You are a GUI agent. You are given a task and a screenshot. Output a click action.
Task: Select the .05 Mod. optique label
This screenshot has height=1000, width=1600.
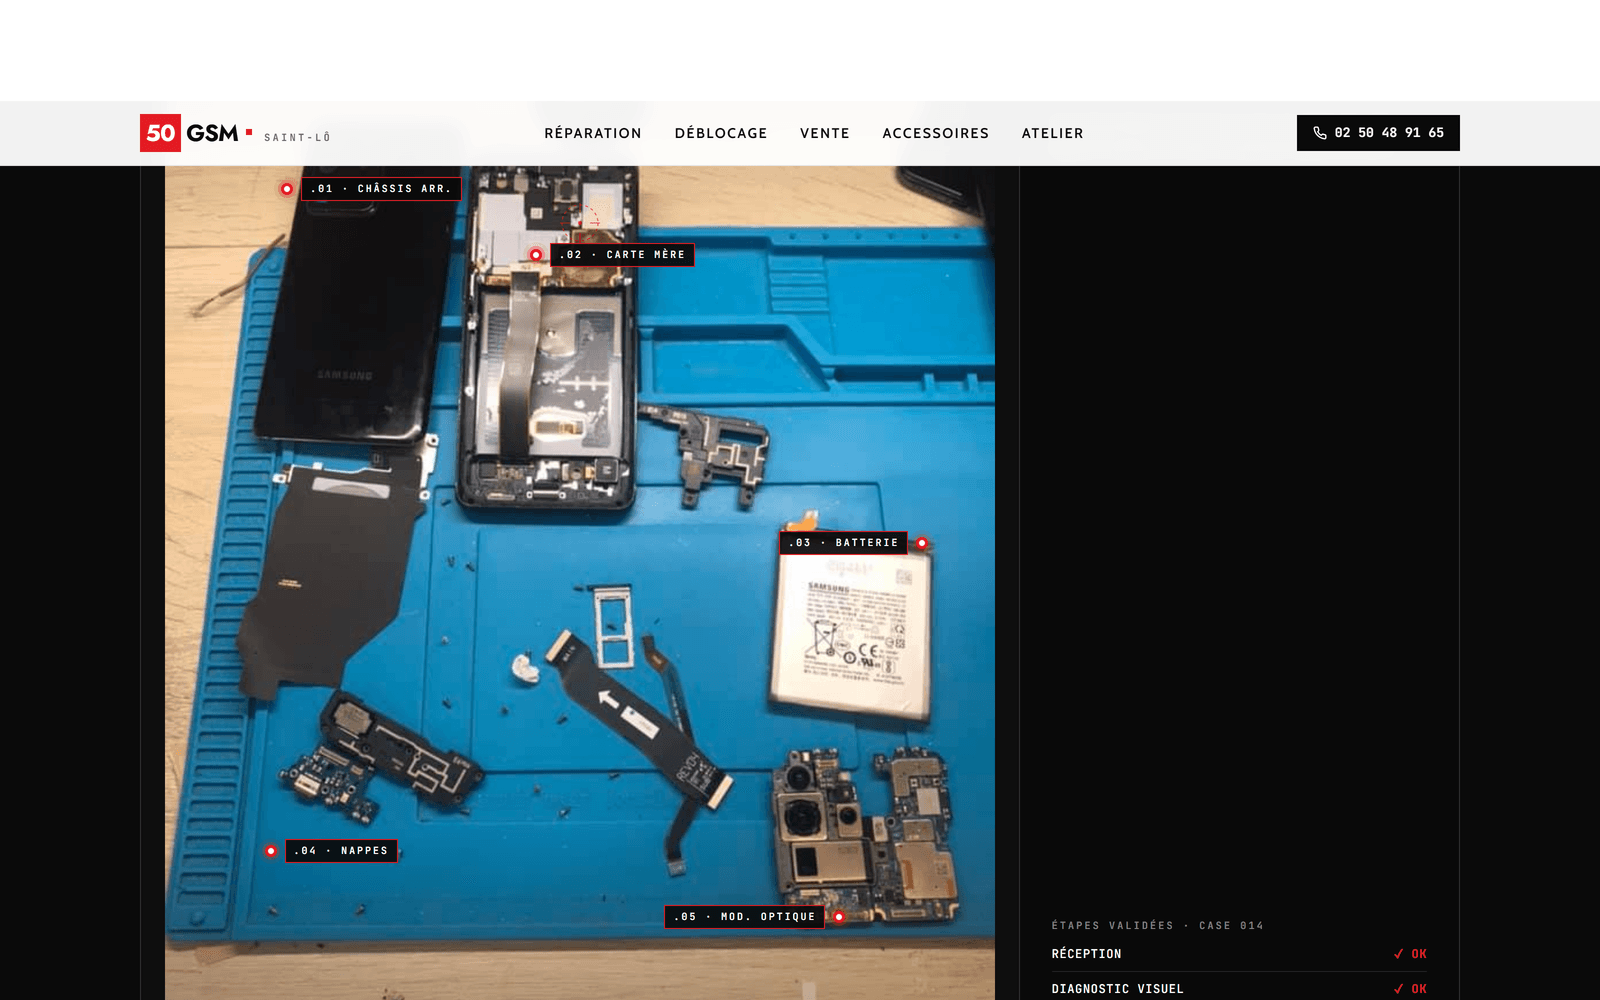click(x=744, y=917)
